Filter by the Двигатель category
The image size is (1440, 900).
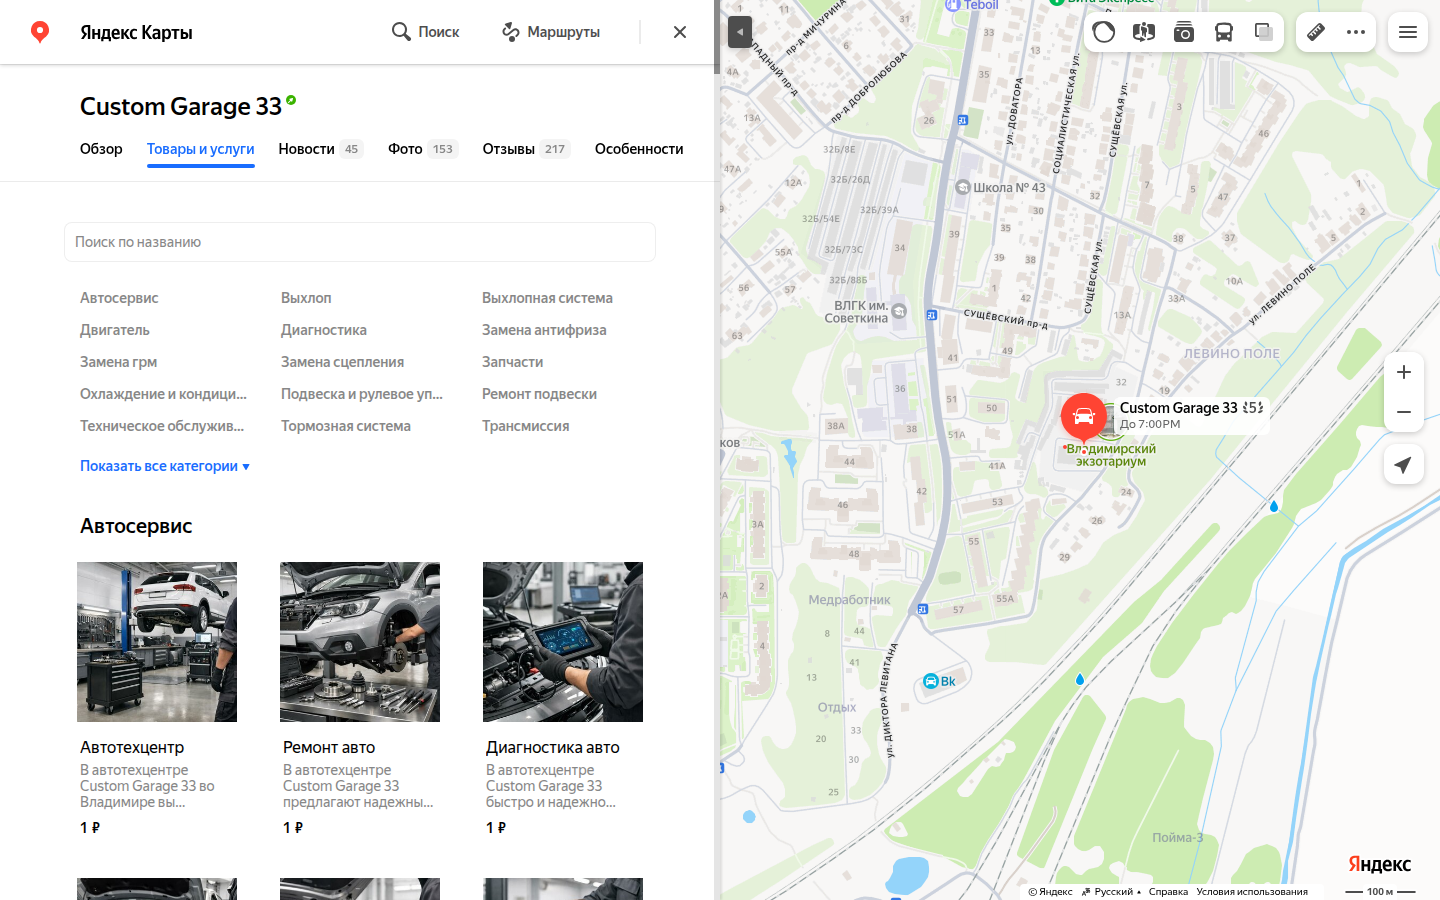click(115, 330)
